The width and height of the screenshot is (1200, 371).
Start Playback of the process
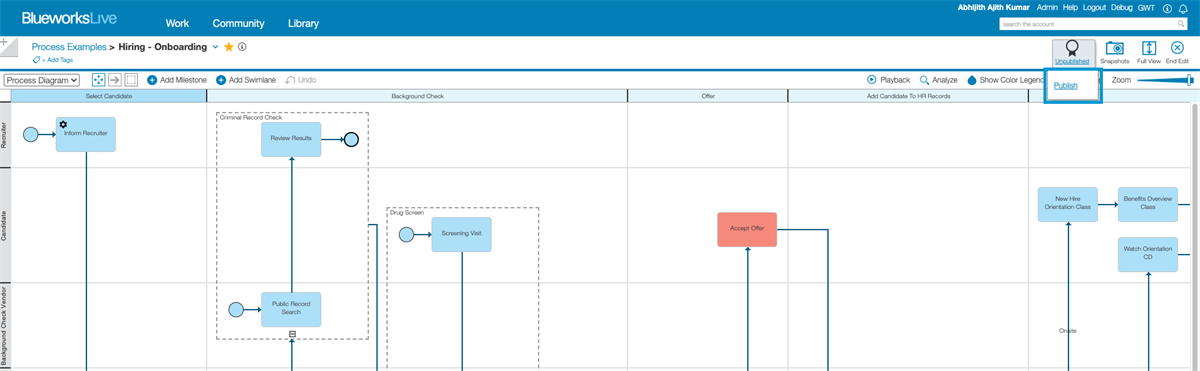click(x=872, y=79)
